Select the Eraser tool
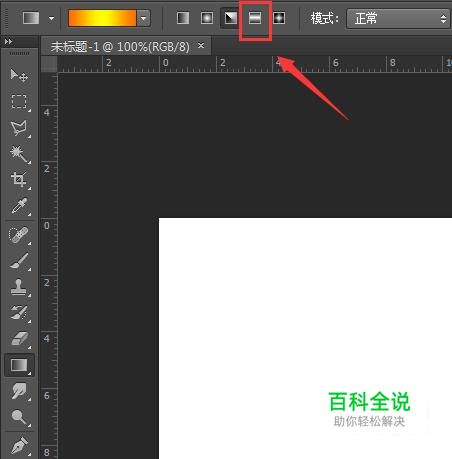Screen dimensions: 452x459 point(19,339)
